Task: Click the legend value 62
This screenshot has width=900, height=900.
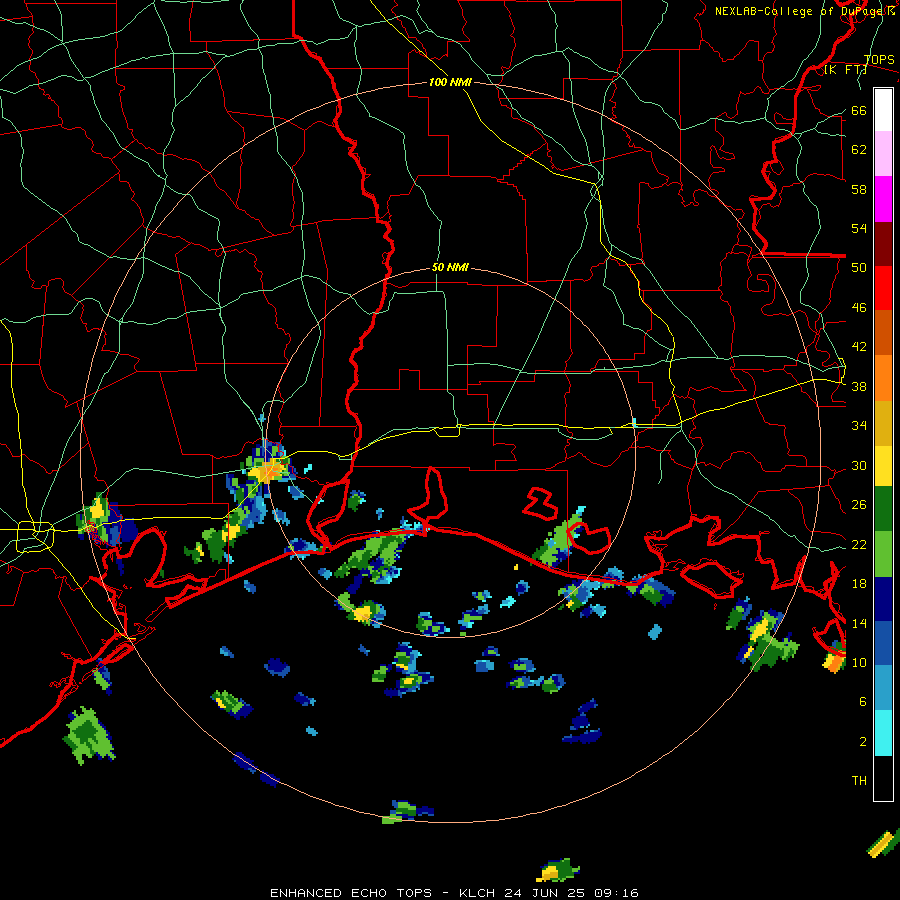Action: [859, 150]
